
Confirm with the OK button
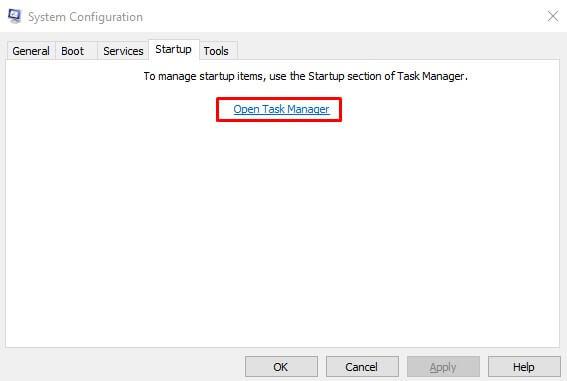(281, 367)
